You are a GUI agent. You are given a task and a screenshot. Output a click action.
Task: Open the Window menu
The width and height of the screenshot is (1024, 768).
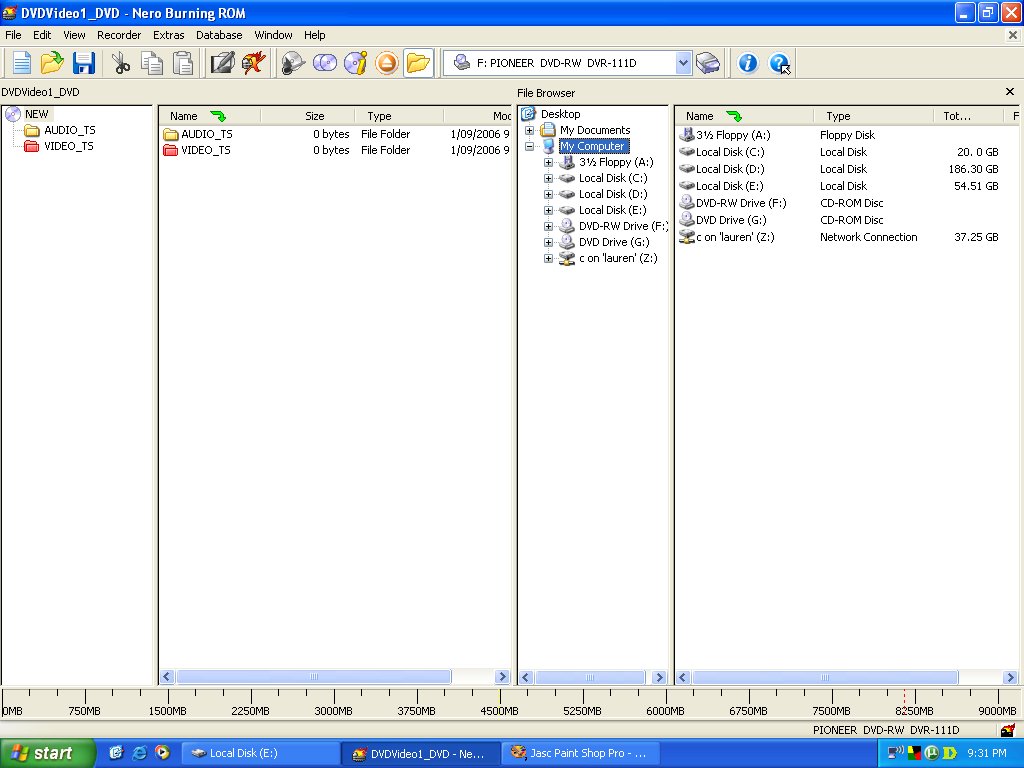click(273, 35)
